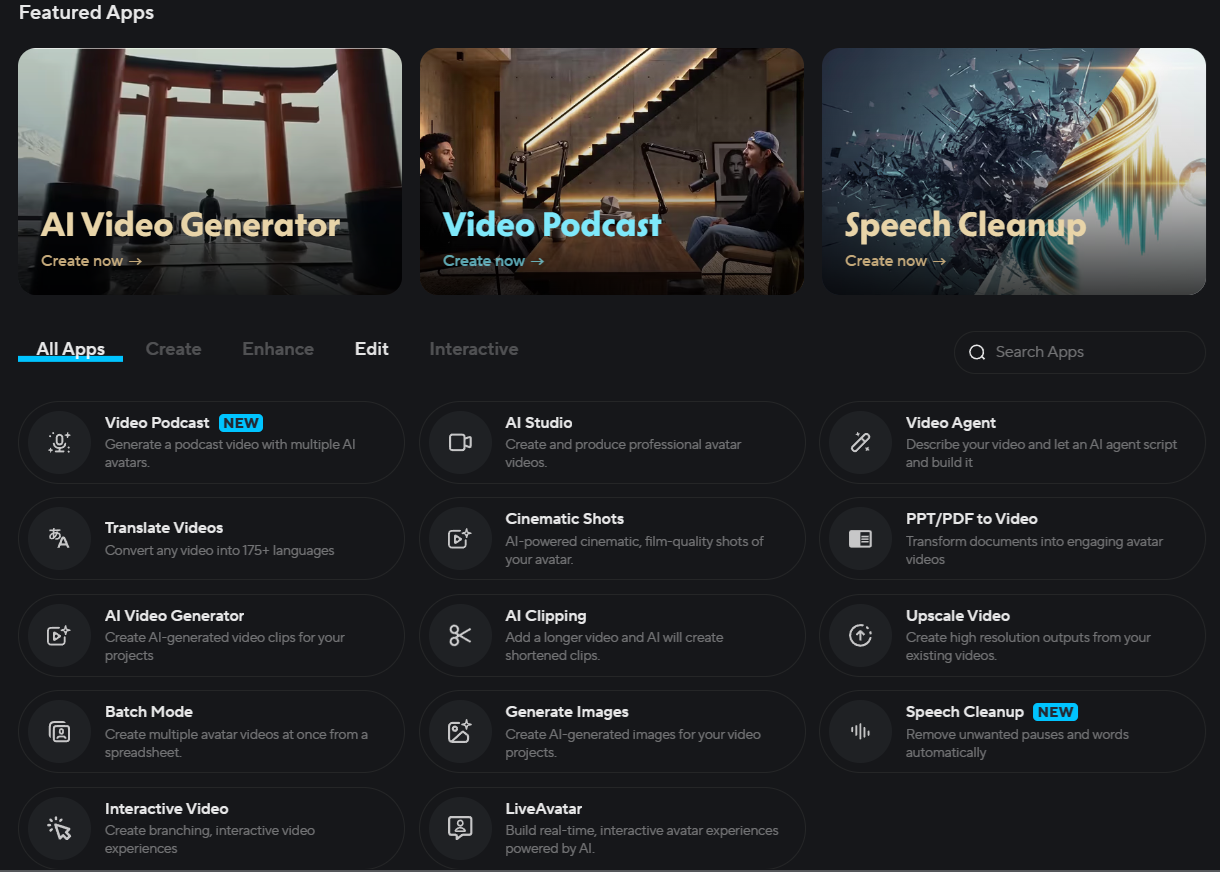Click Create now under AI Video Generator

(x=92, y=261)
